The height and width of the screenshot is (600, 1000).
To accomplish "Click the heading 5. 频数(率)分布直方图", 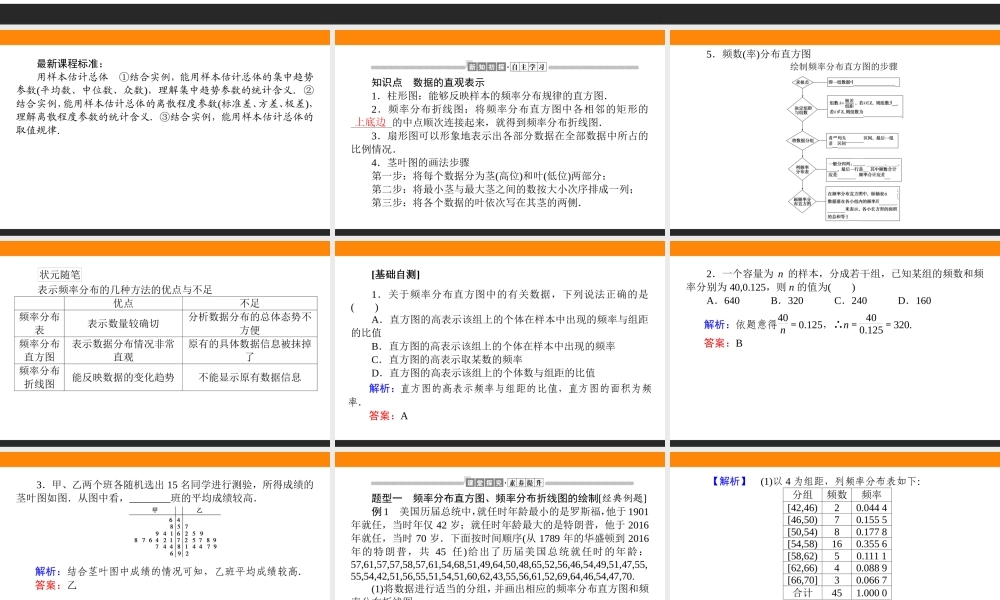I will [758, 54].
